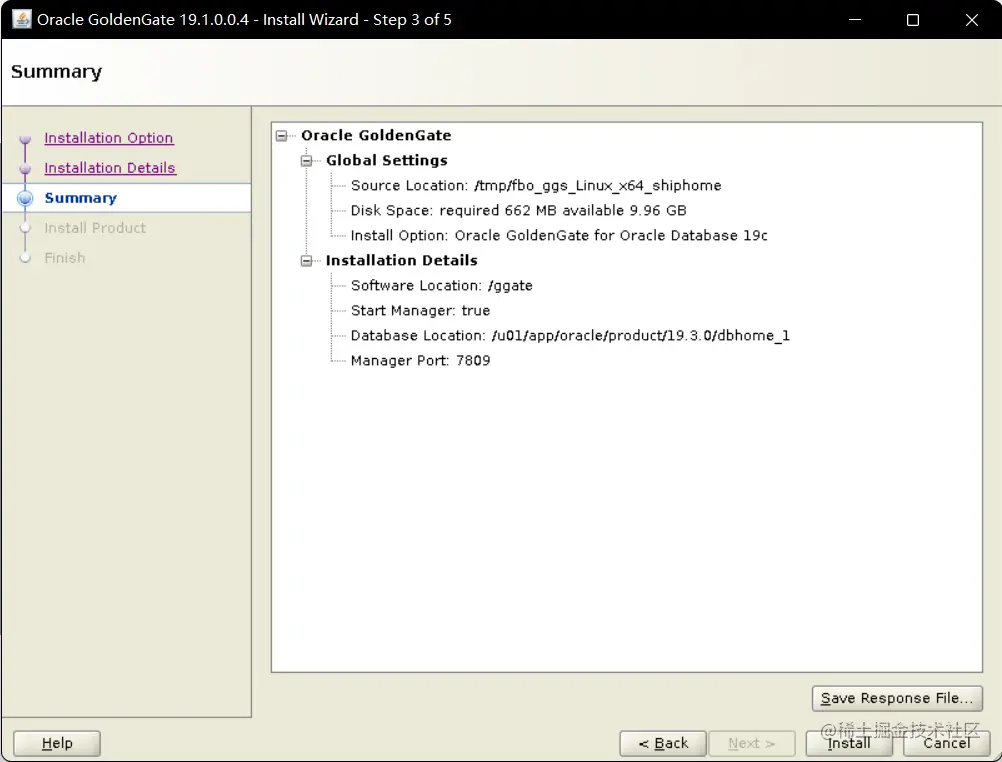This screenshot has height=762, width=1002.
Task: Select the Manager Port 7809 entry
Action: click(x=420, y=360)
